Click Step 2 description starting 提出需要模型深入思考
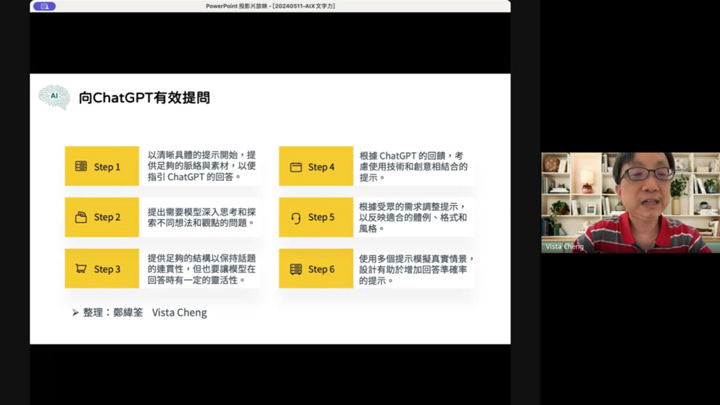720x405 pixels. [x=202, y=217]
